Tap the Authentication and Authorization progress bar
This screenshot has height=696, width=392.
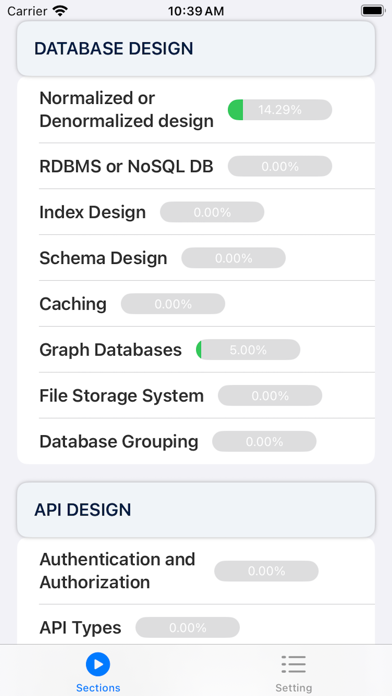(x=266, y=571)
